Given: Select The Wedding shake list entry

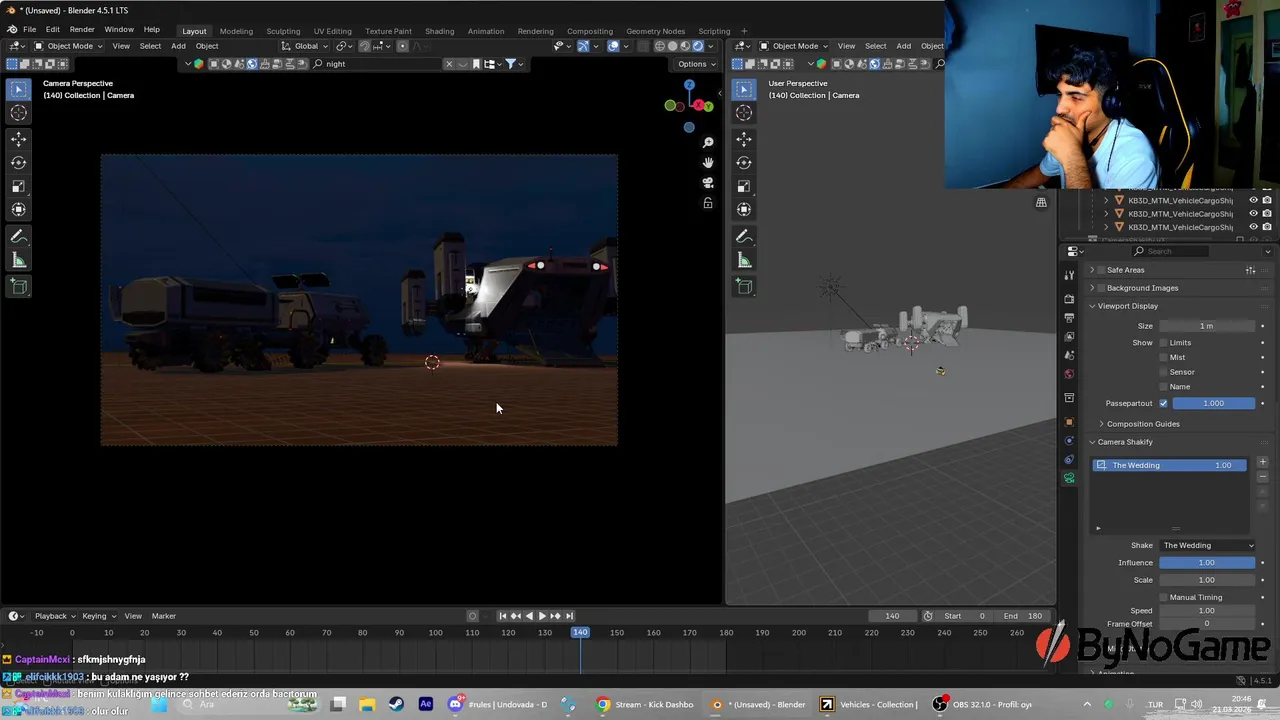Looking at the screenshot, I should [x=1171, y=465].
